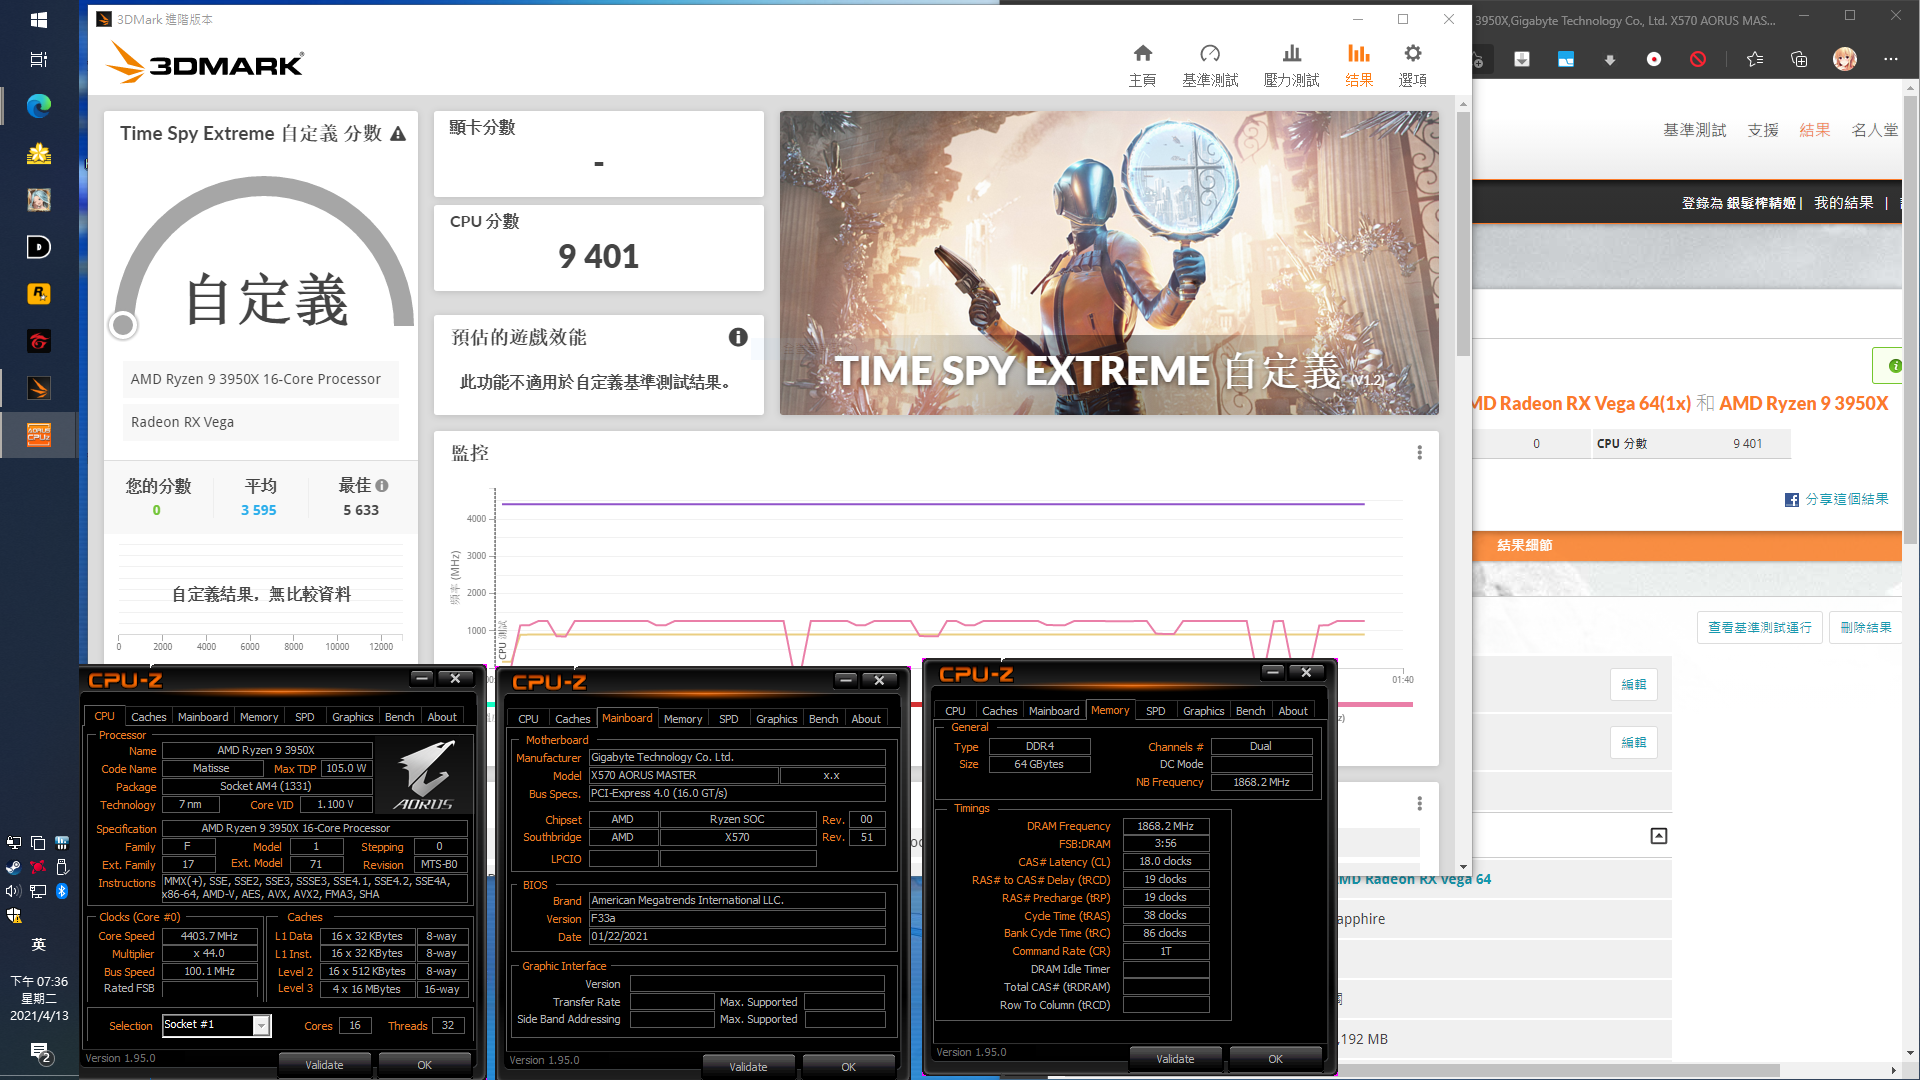
Task: Switch to AORUS CPU-Z taskbar icon
Action: click(39, 435)
